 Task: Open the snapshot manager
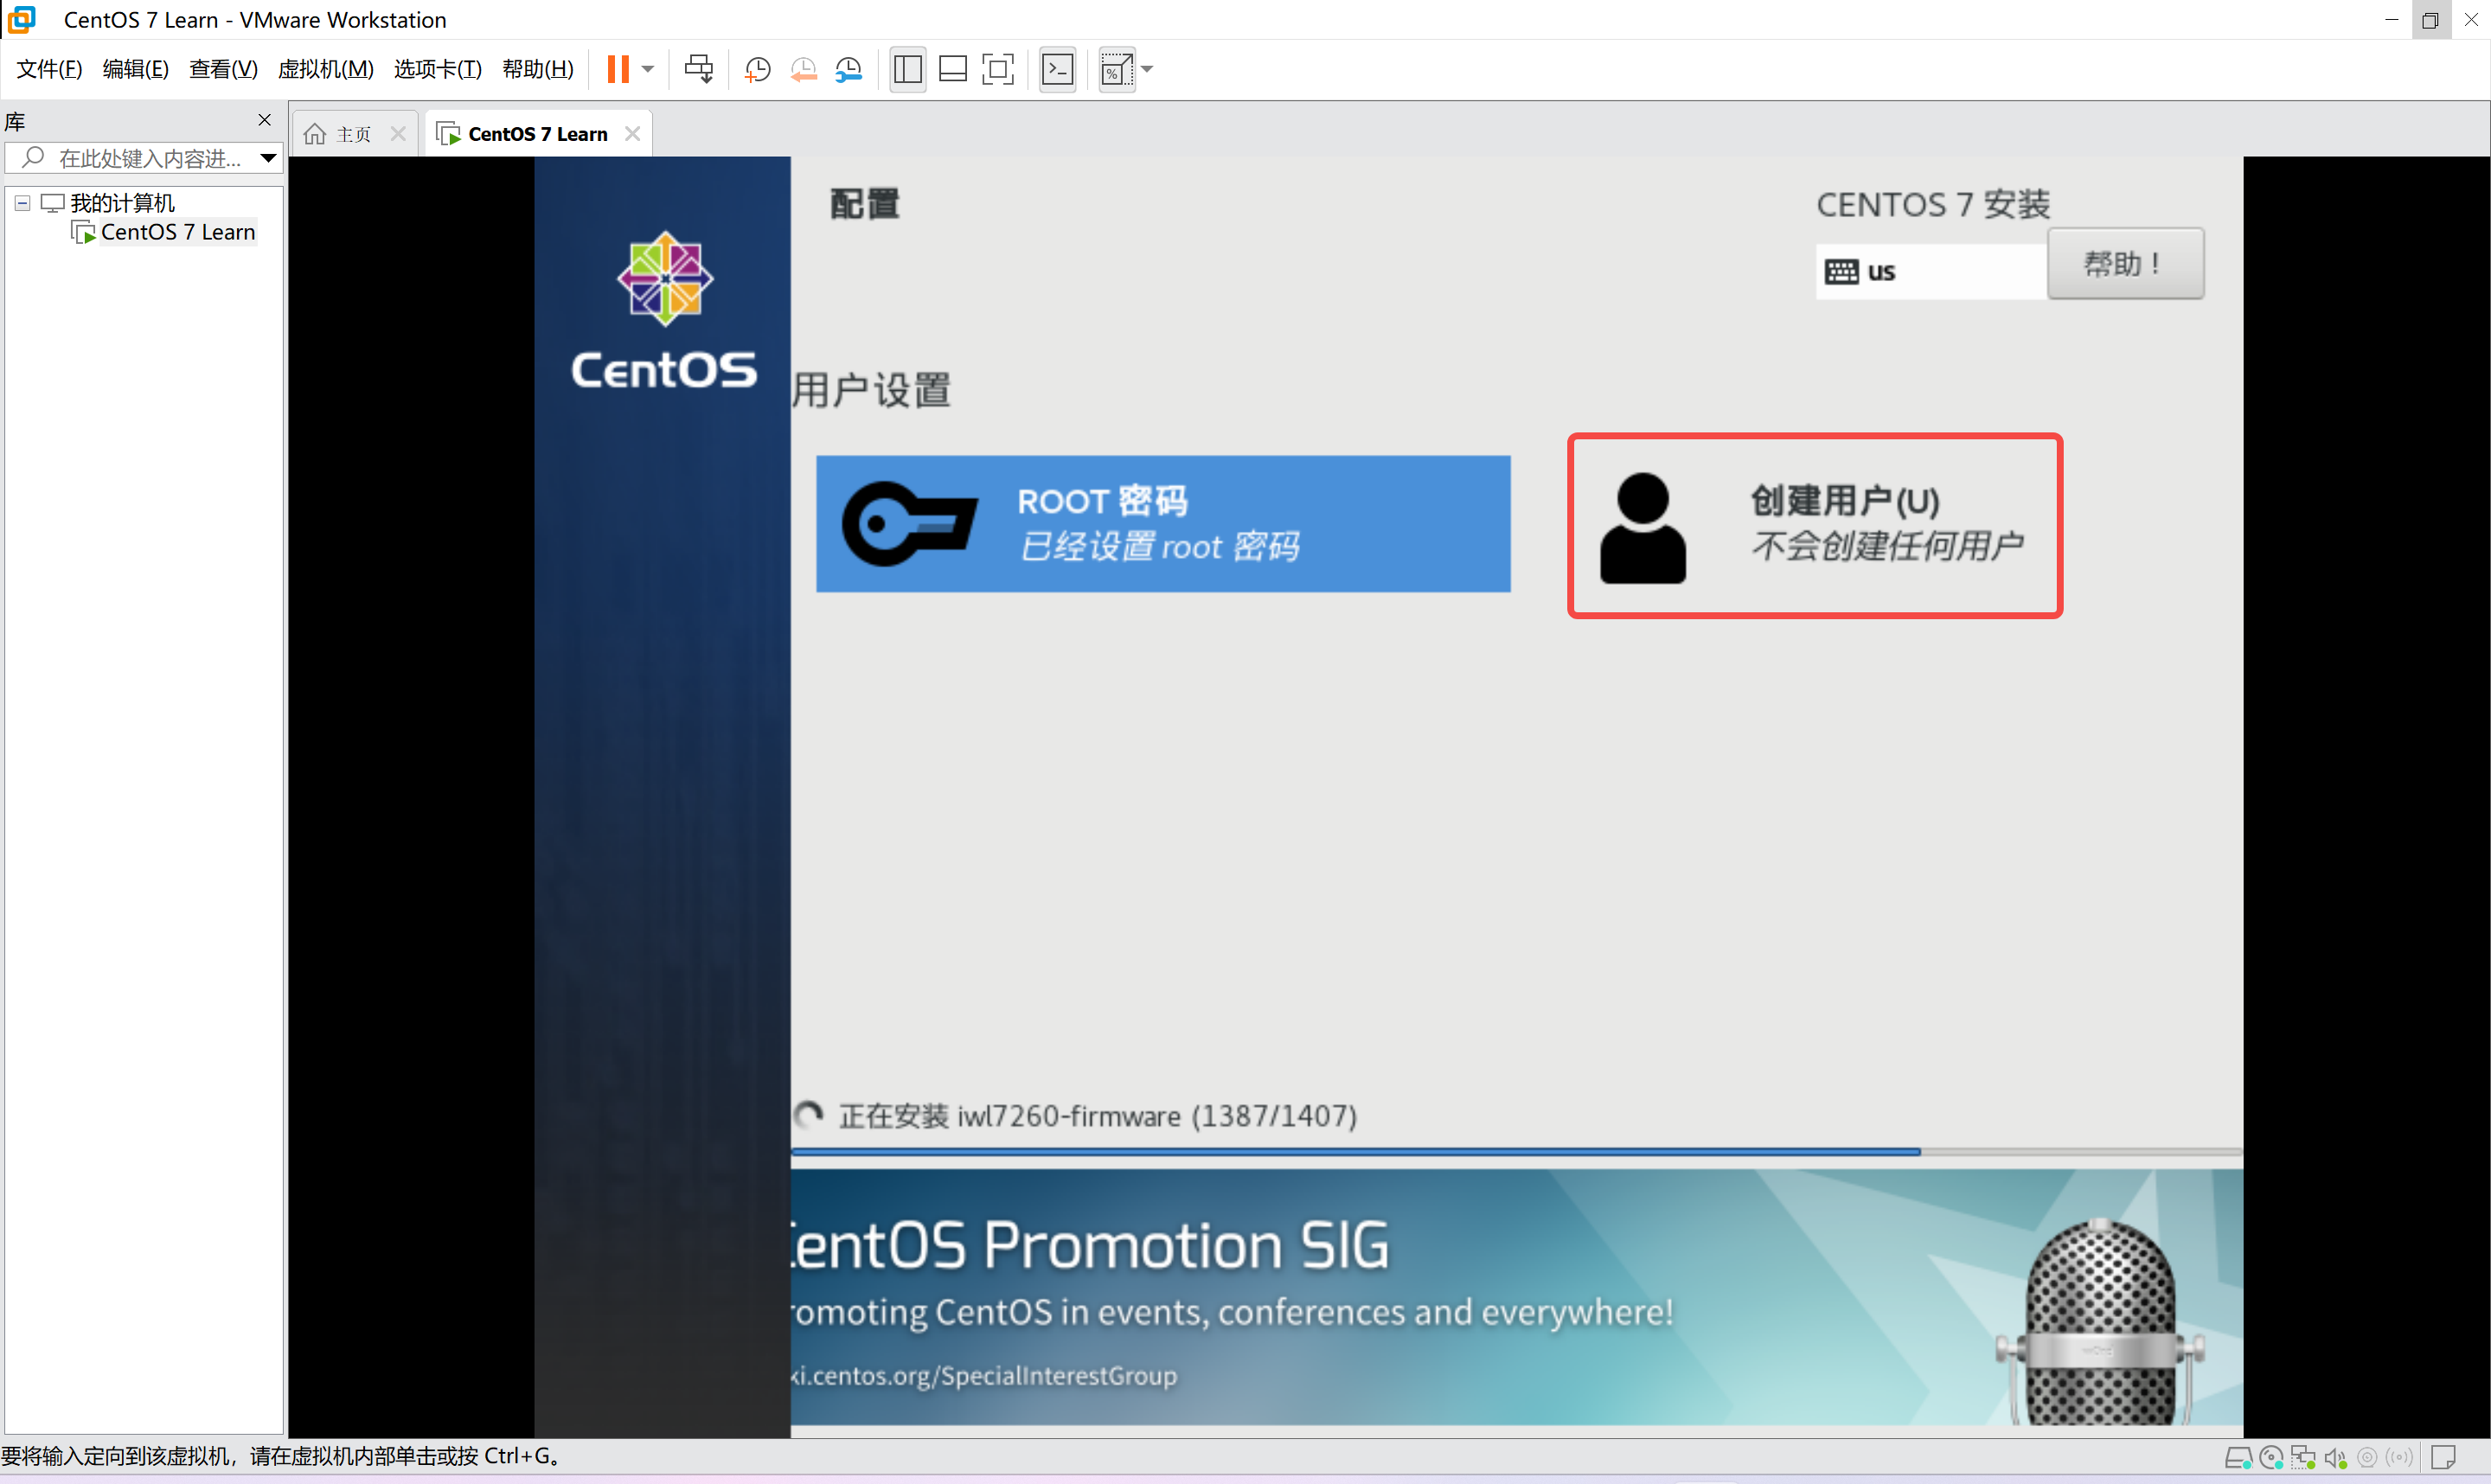tap(848, 69)
